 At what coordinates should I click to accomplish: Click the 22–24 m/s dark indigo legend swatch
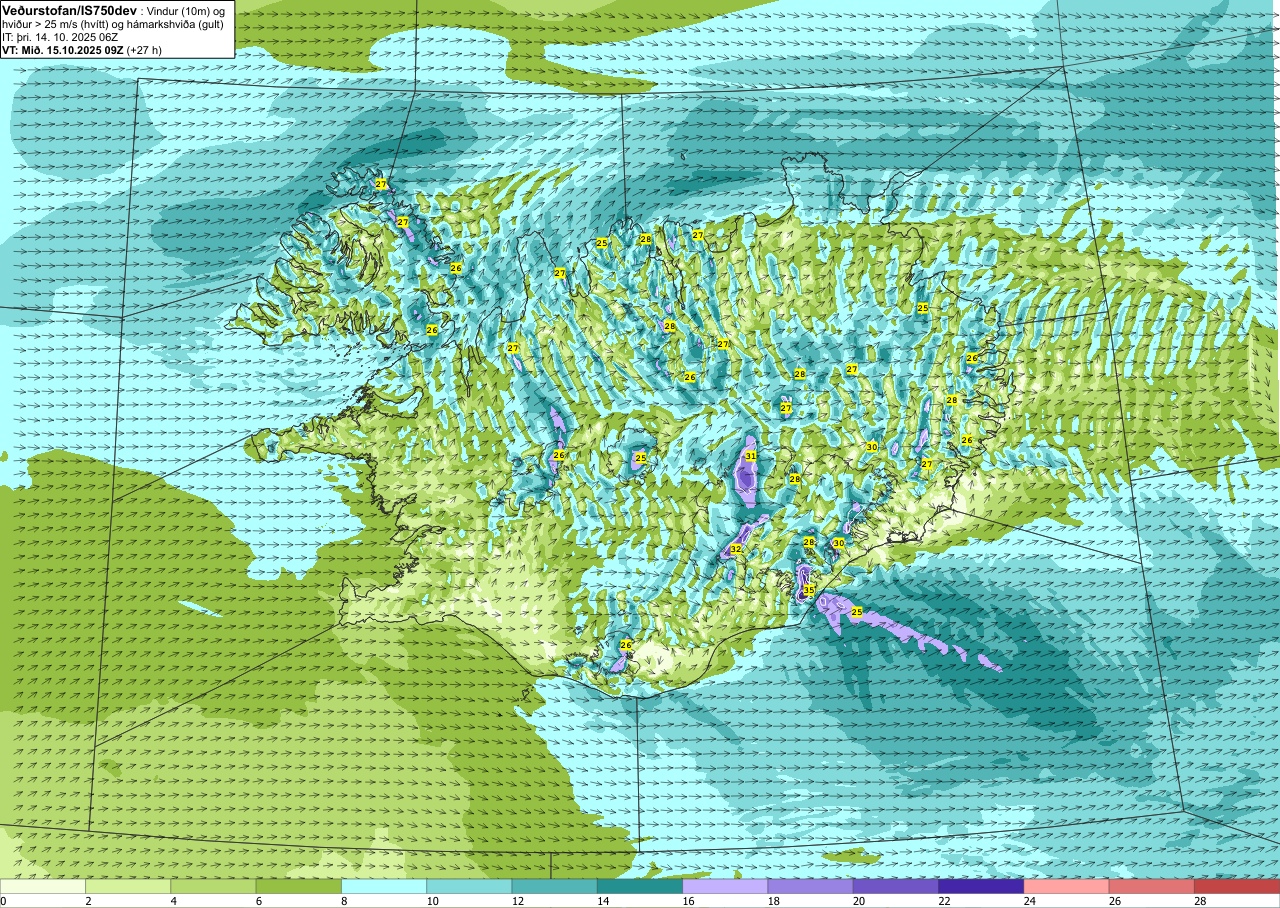[x=981, y=886]
